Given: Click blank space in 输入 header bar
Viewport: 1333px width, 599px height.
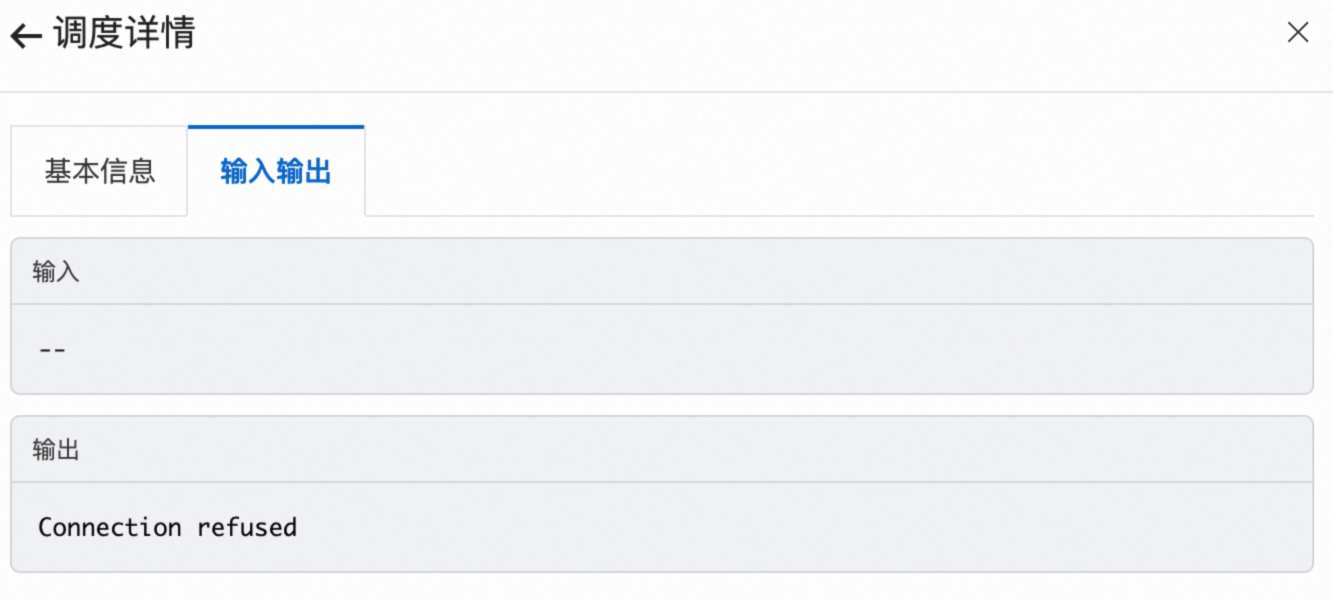Looking at the screenshot, I should coord(700,272).
